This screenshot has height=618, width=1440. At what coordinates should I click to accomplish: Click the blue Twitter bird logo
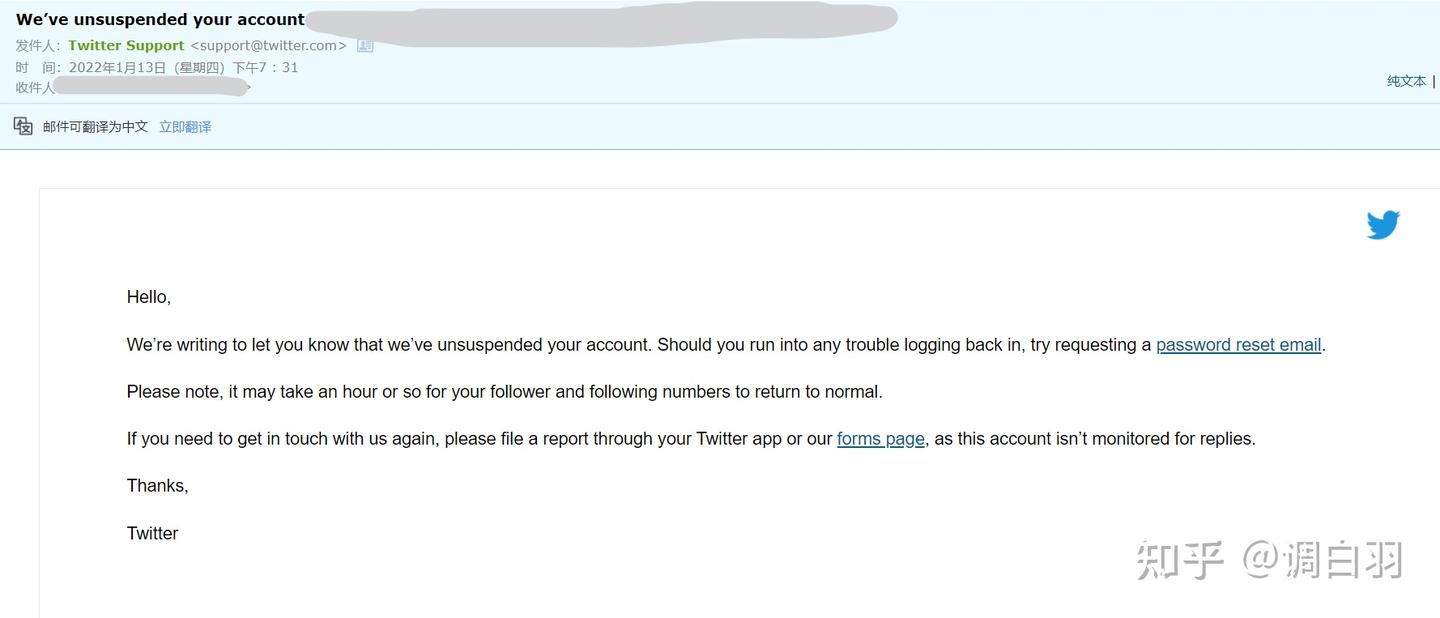[x=1383, y=225]
